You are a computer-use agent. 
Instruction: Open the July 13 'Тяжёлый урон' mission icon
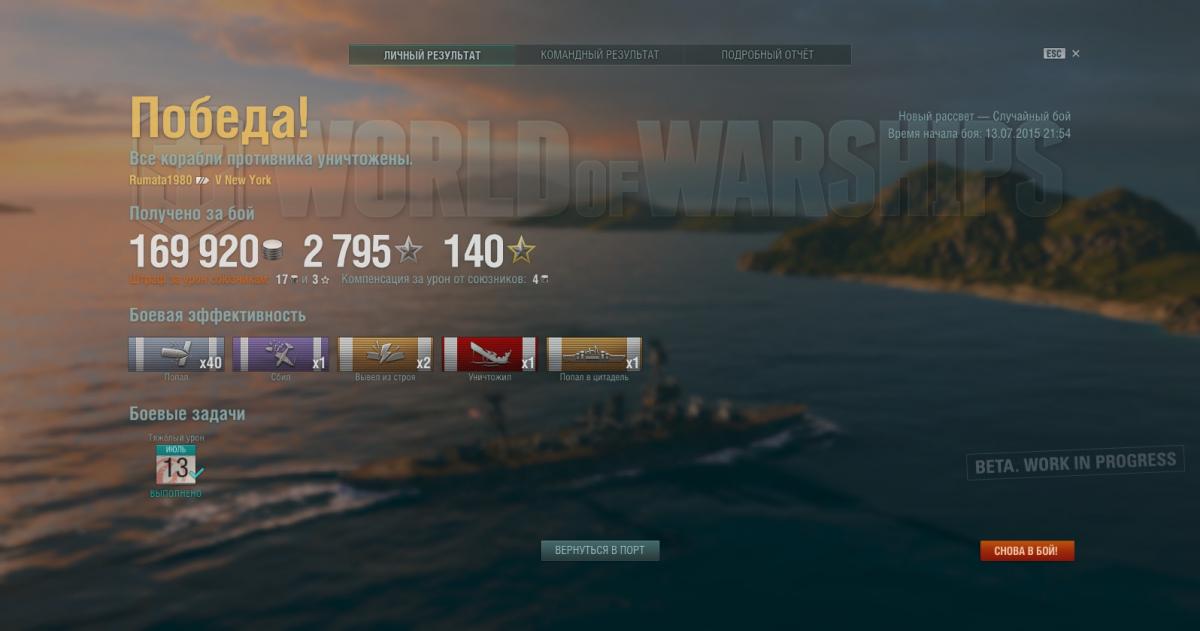[176, 465]
